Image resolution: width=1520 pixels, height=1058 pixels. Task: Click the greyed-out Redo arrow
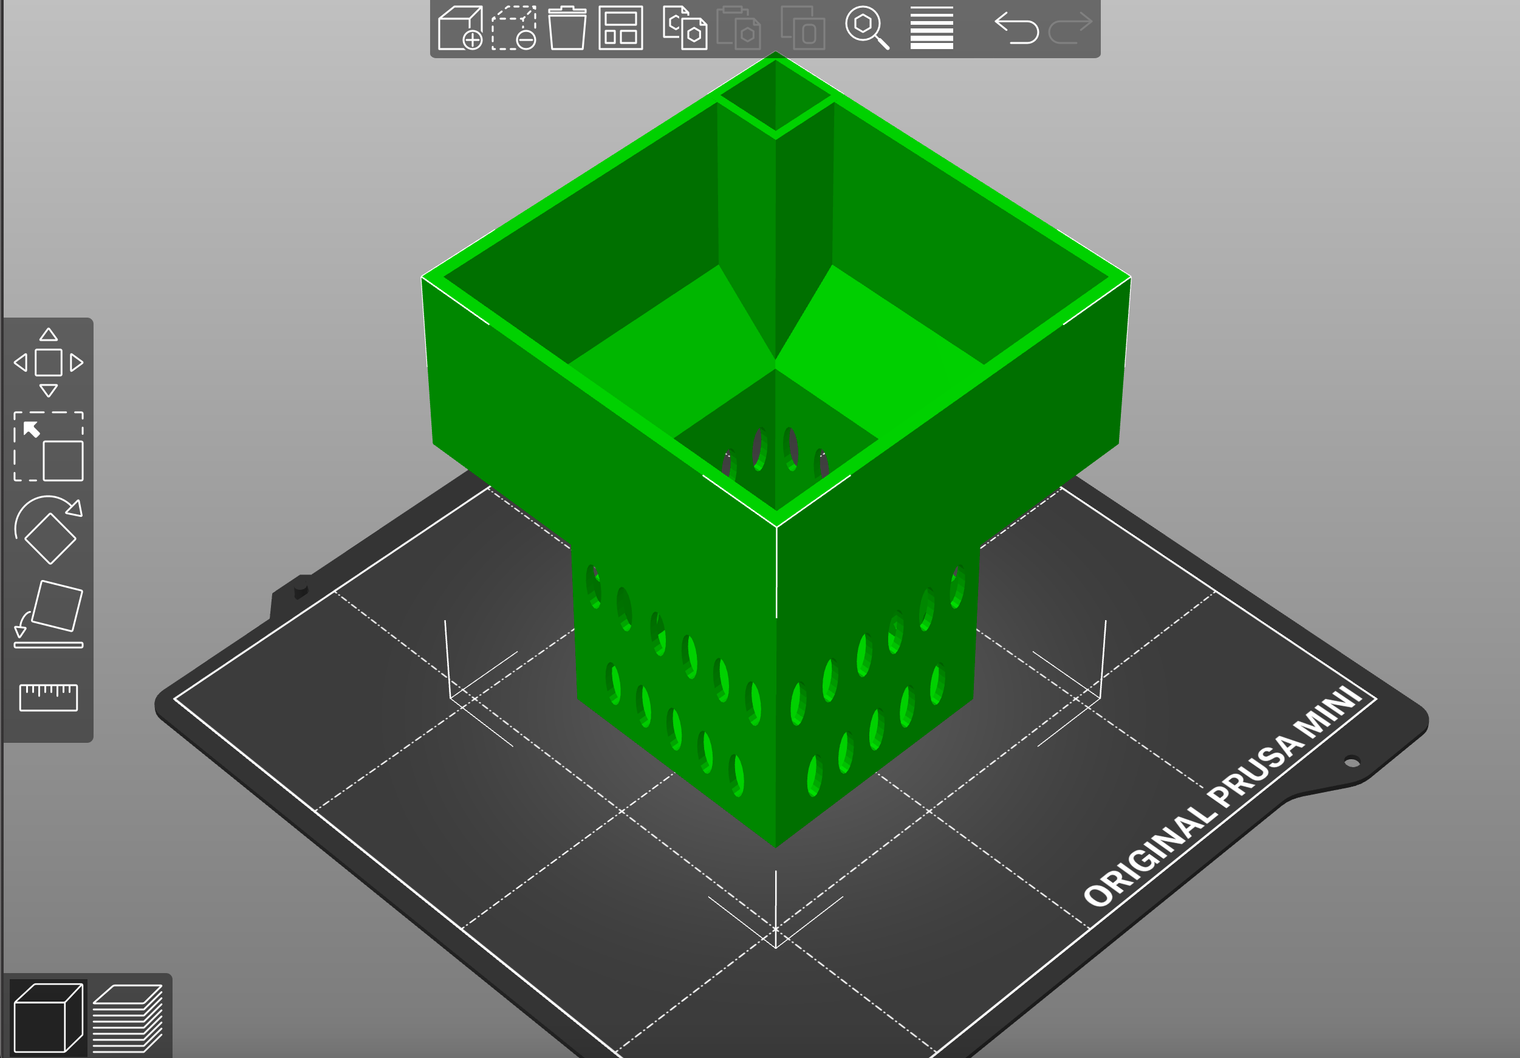click(1069, 28)
